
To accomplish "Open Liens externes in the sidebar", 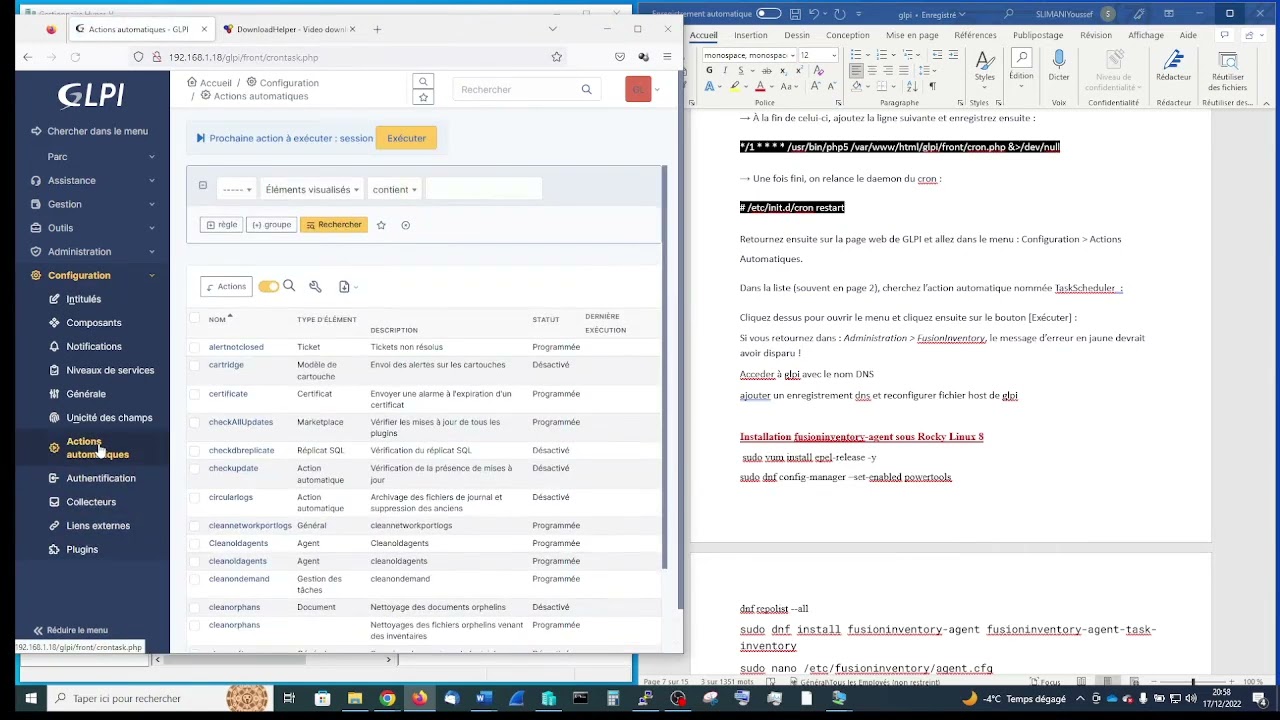I will (x=97, y=525).
